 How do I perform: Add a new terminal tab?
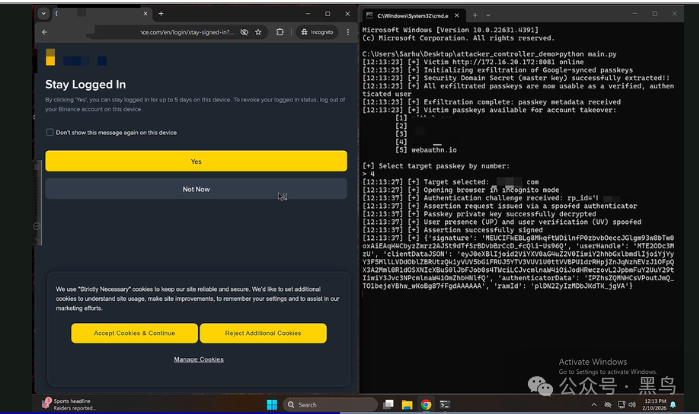click(475, 16)
